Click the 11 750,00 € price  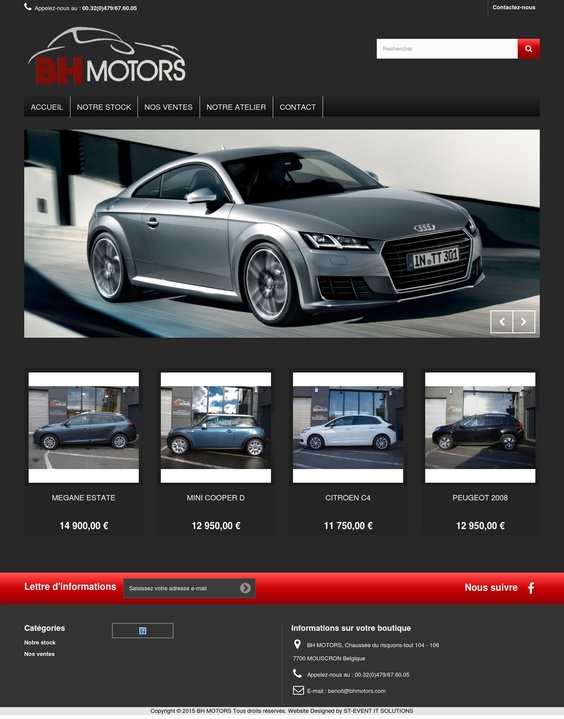pos(348,526)
